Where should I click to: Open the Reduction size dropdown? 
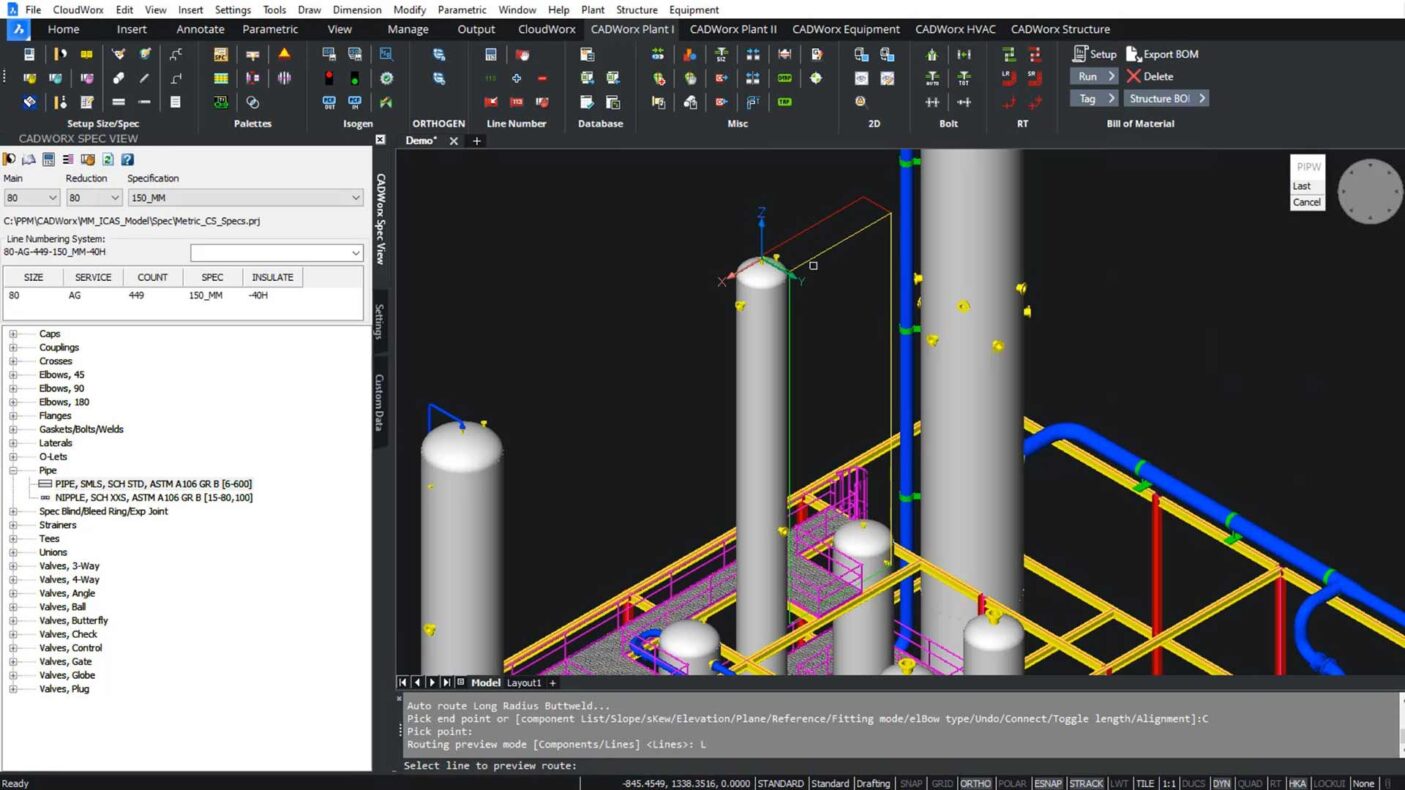[94, 198]
